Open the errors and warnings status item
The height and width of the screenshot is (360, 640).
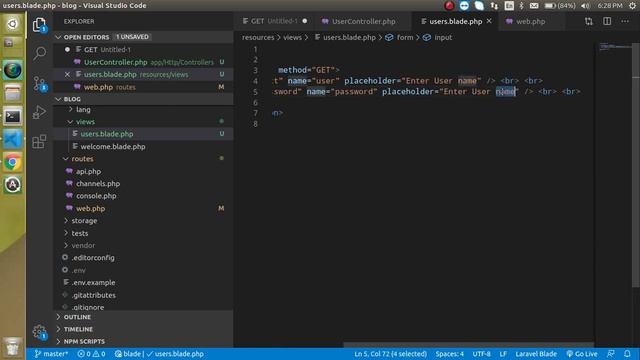tap(91, 354)
